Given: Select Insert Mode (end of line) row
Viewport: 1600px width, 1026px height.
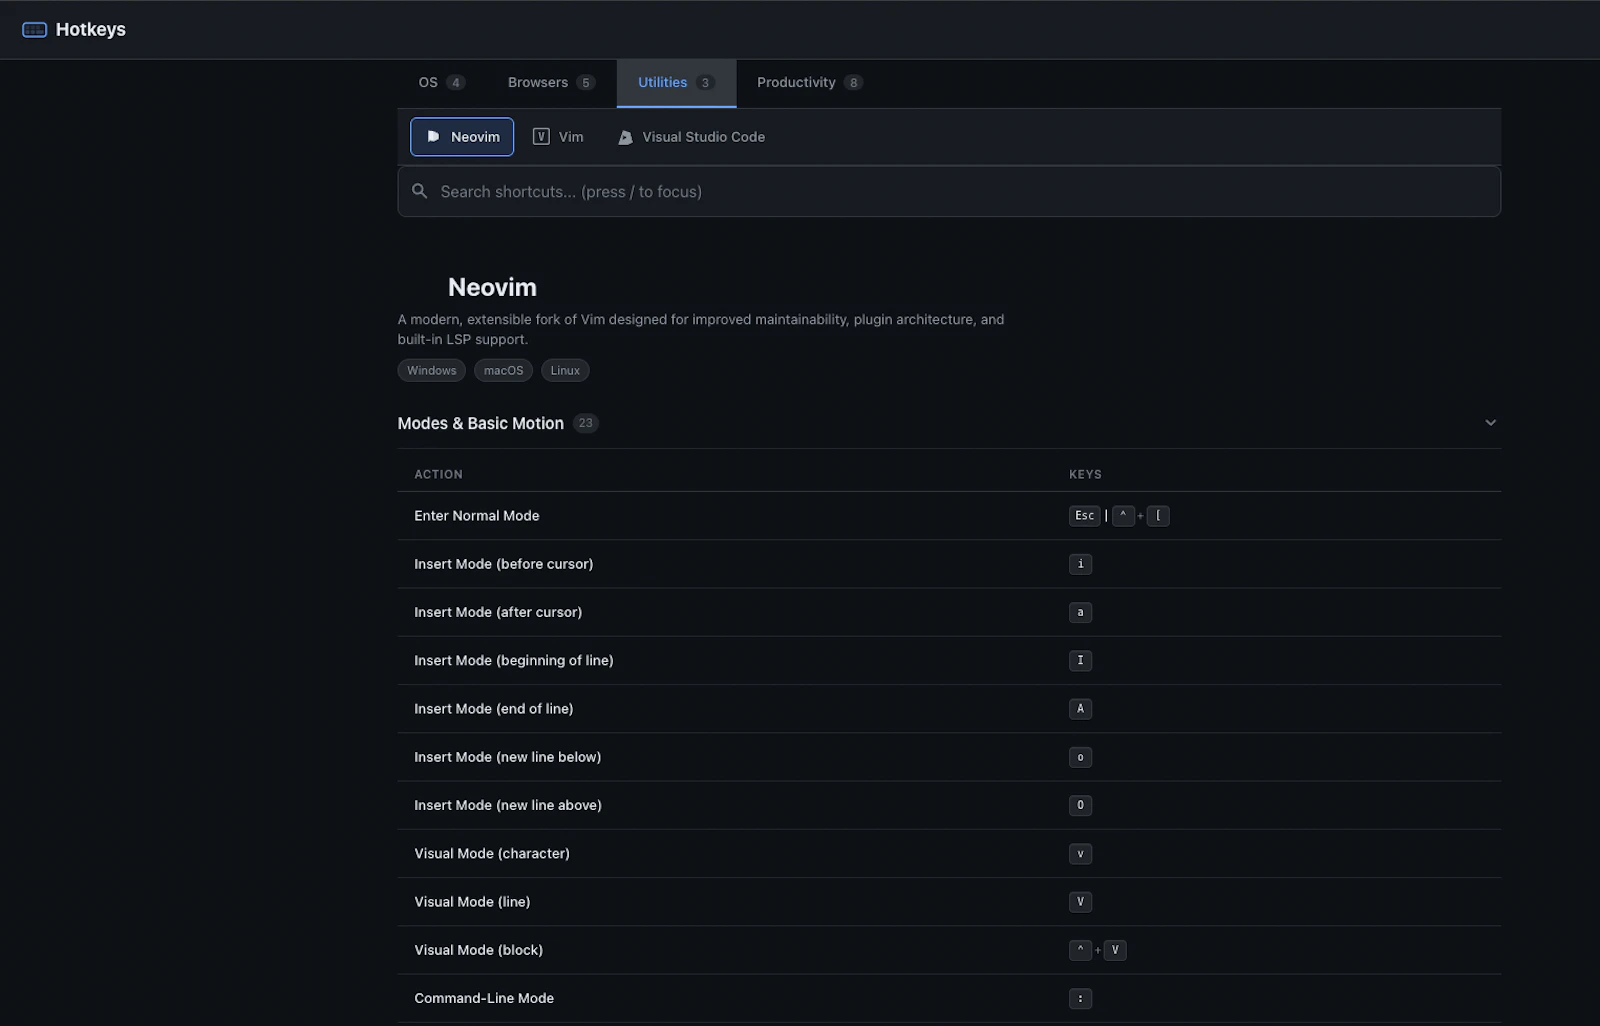Looking at the screenshot, I should click(949, 709).
